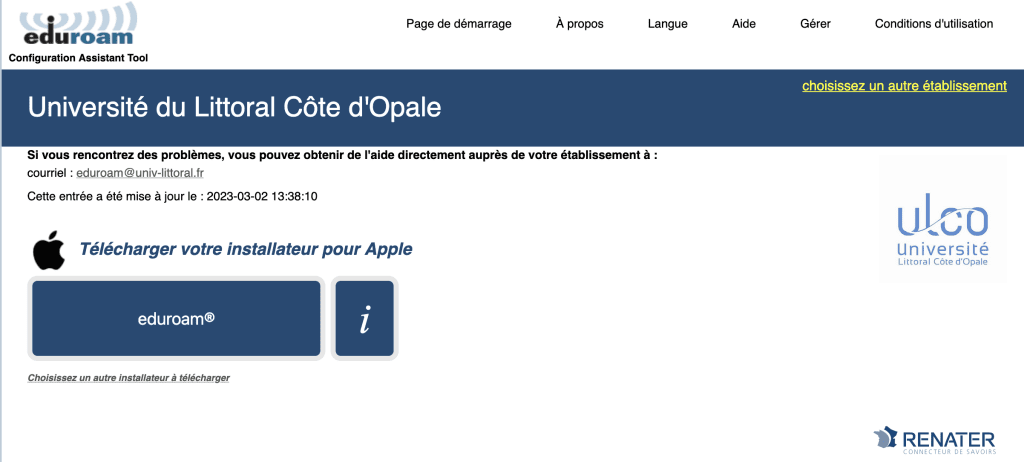Open the Langue menu
Viewport: 1024px width, 462px height.
(667, 24)
